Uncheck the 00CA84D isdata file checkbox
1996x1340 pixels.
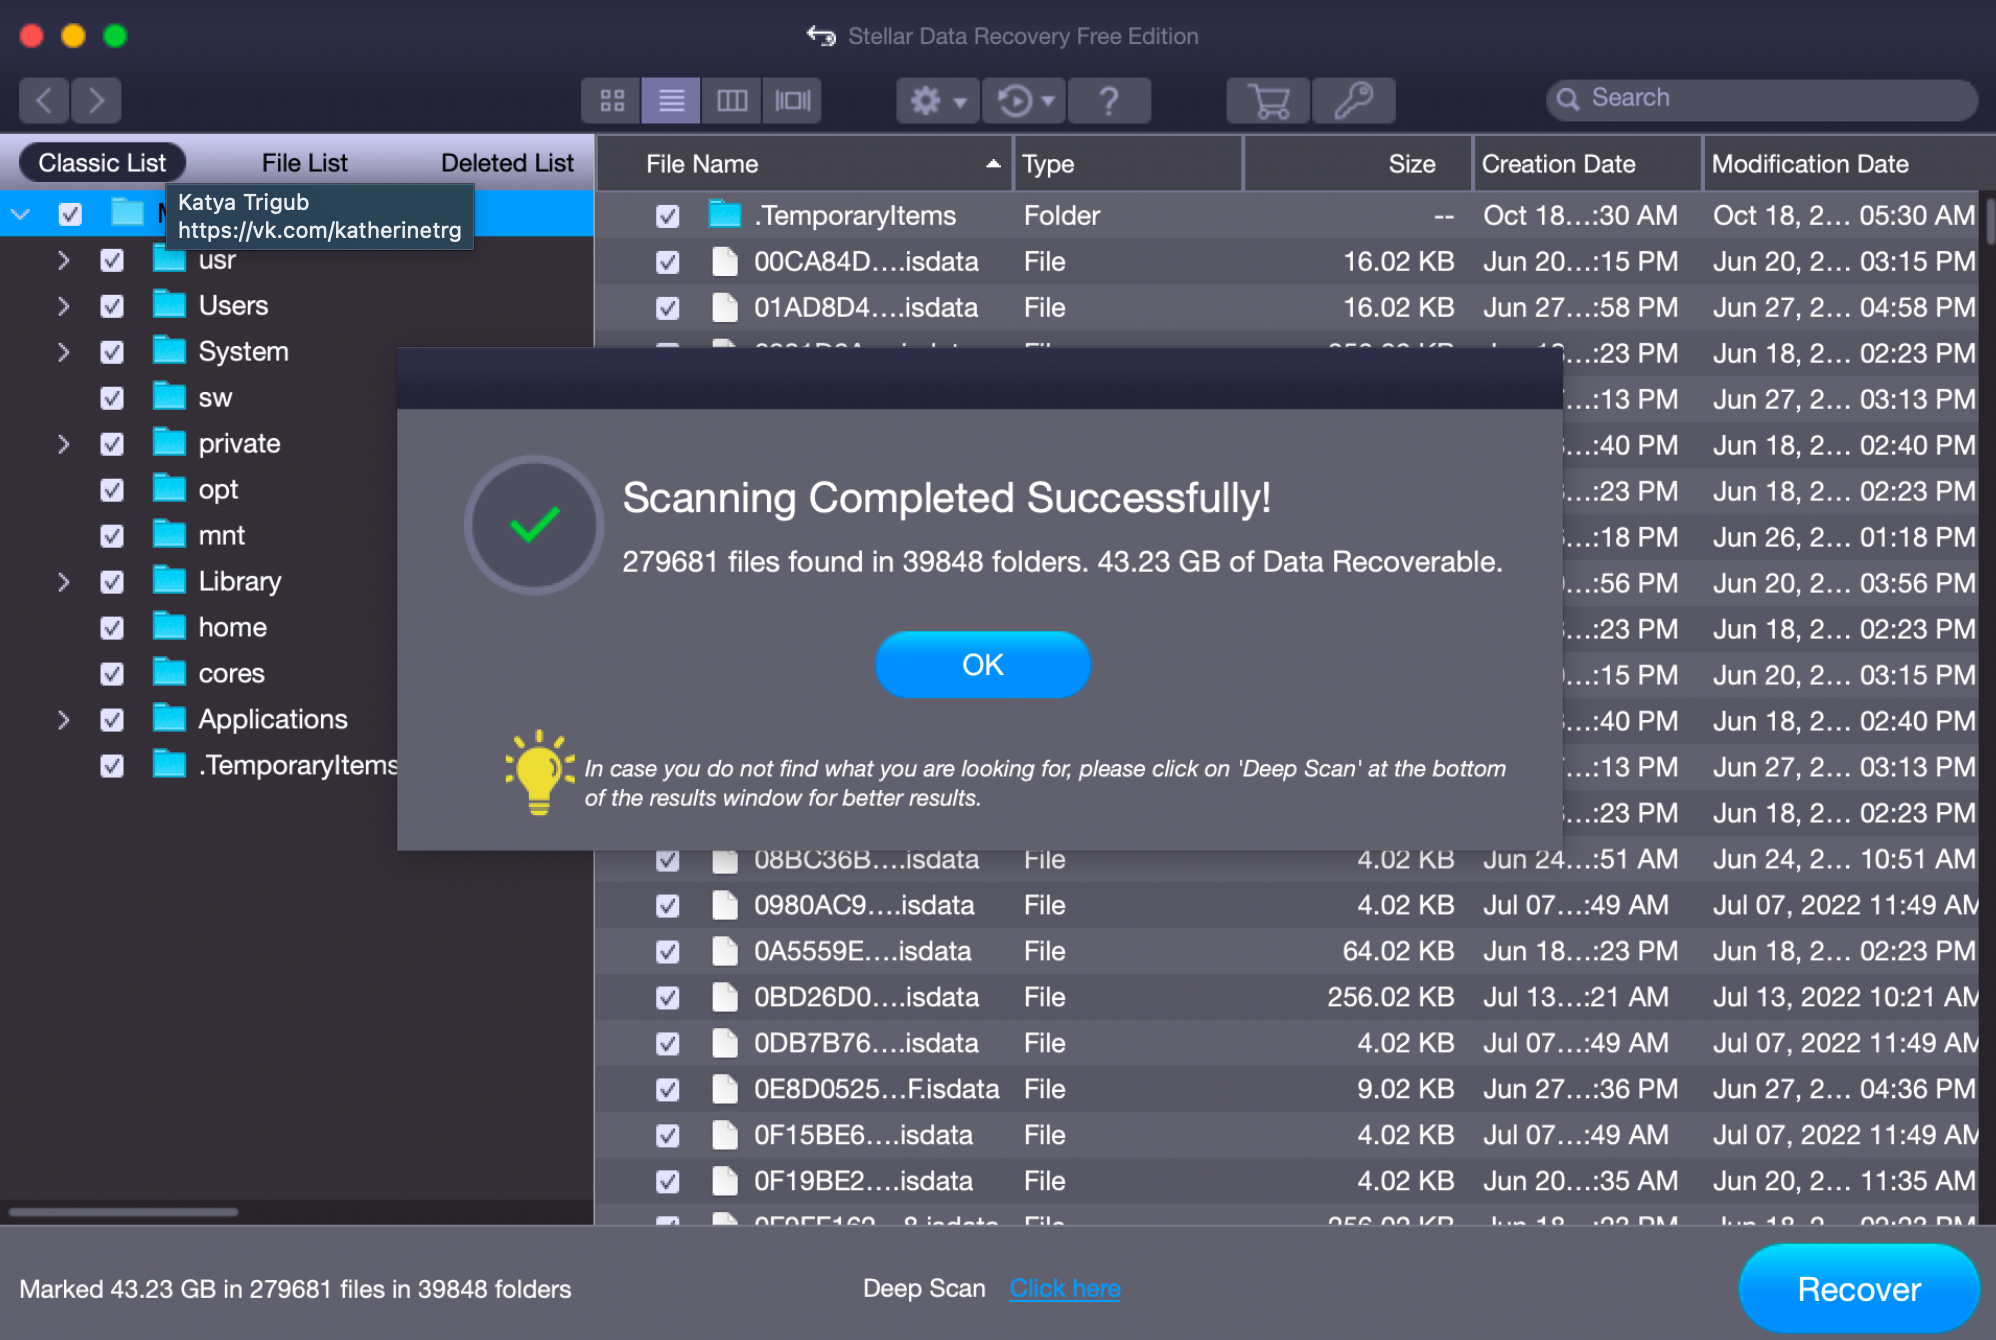(667, 262)
